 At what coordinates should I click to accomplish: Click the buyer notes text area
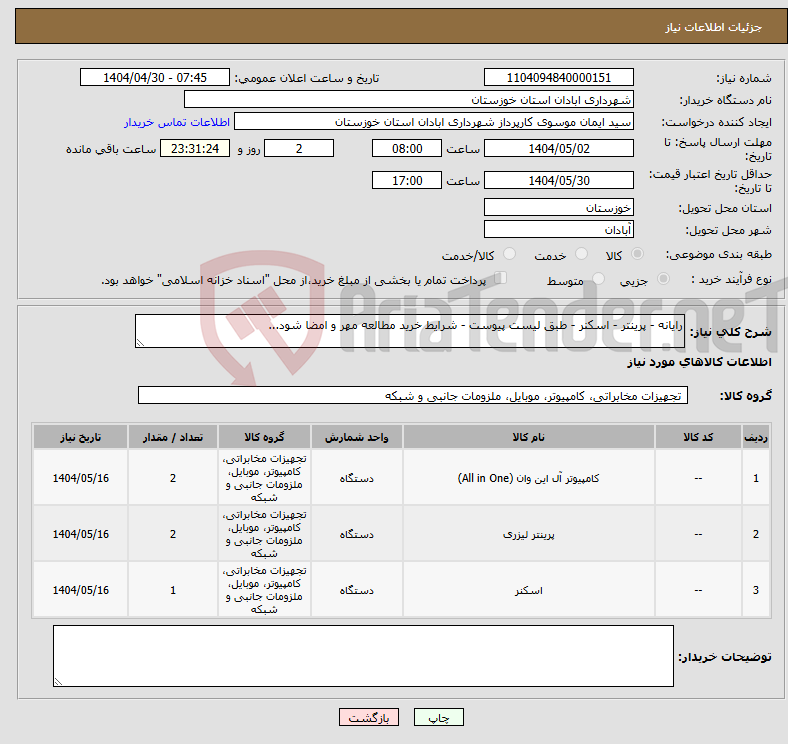pyautogui.click(x=363, y=656)
